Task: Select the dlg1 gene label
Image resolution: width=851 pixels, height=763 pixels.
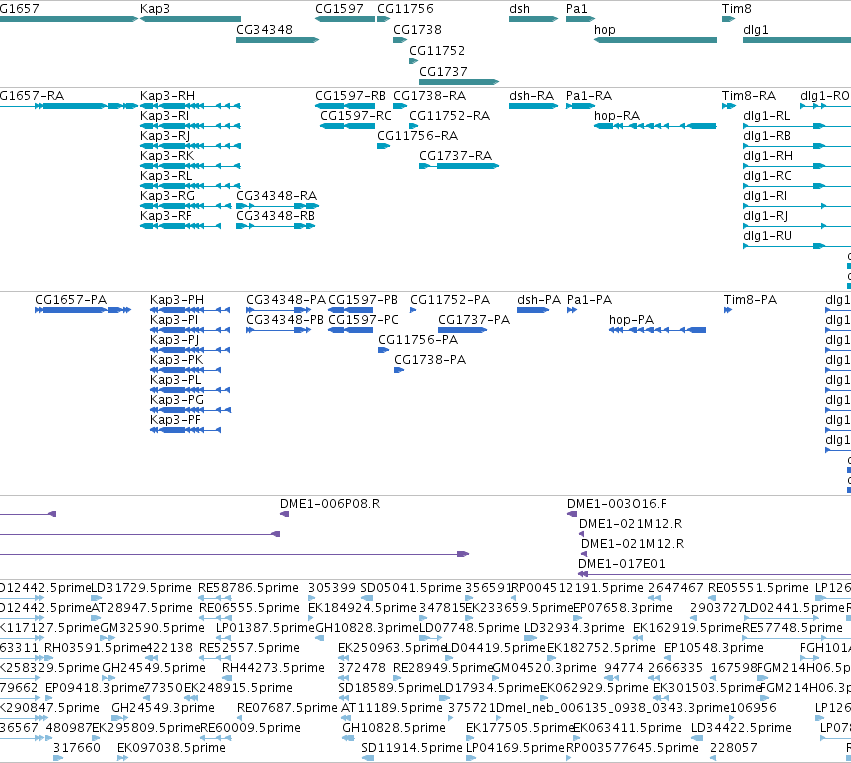Action: click(756, 30)
